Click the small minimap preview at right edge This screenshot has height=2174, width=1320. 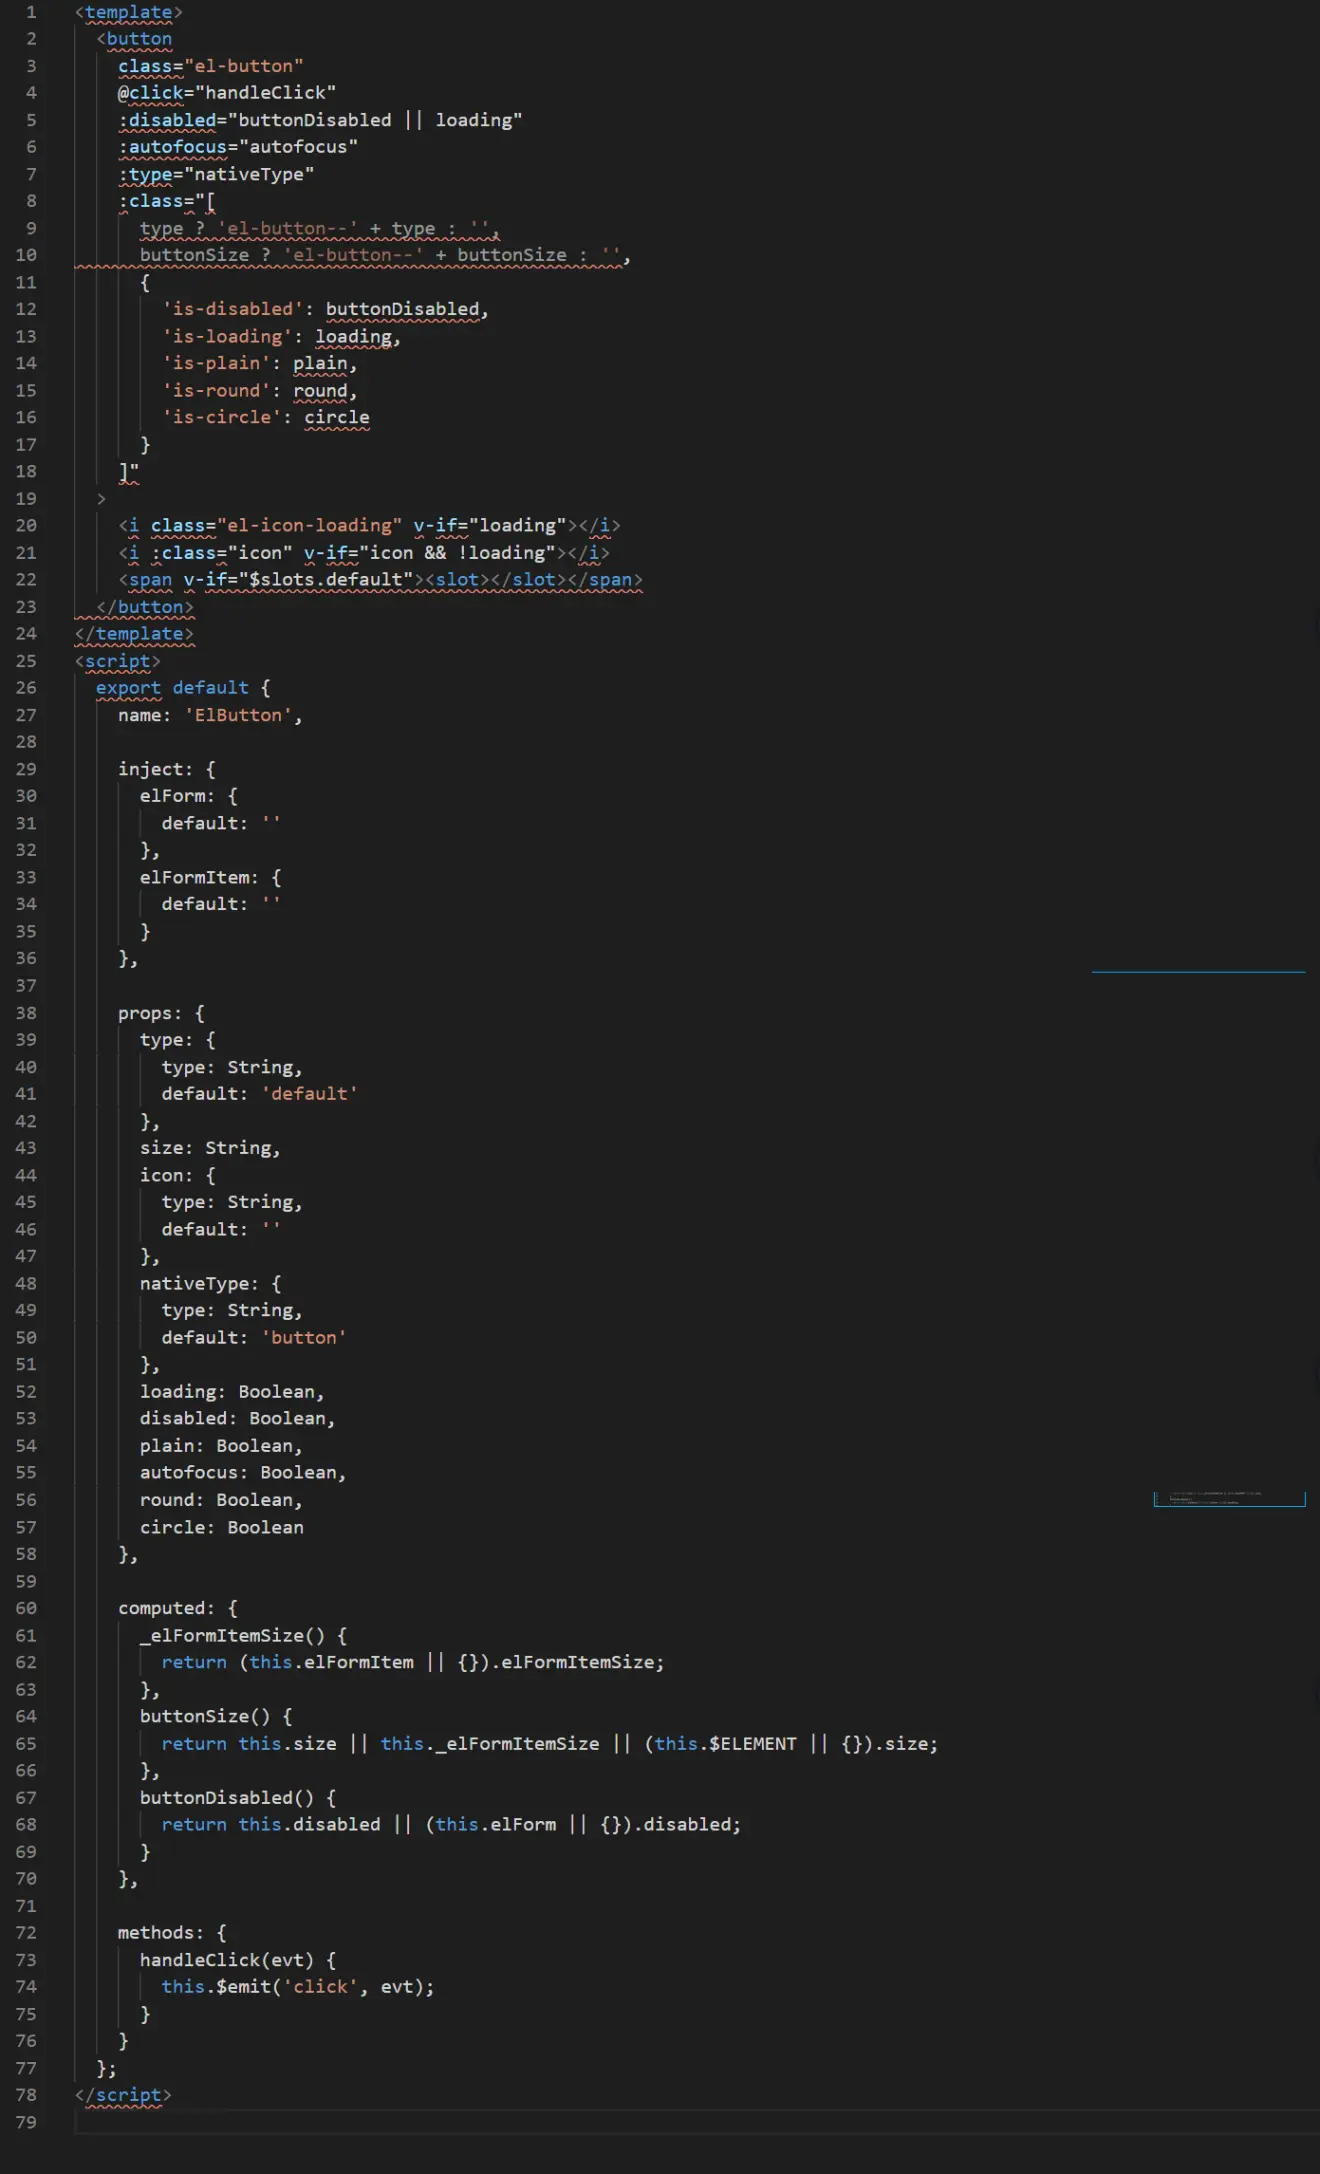click(x=1230, y=1498)
